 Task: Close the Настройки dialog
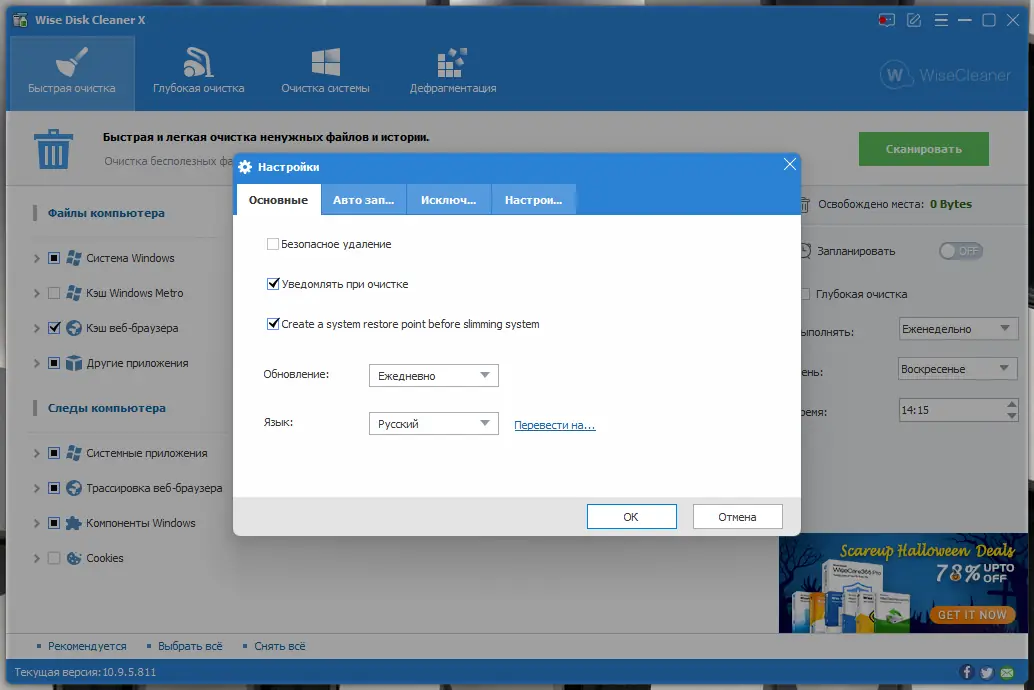pyautogui.click(x=789, y=164)
